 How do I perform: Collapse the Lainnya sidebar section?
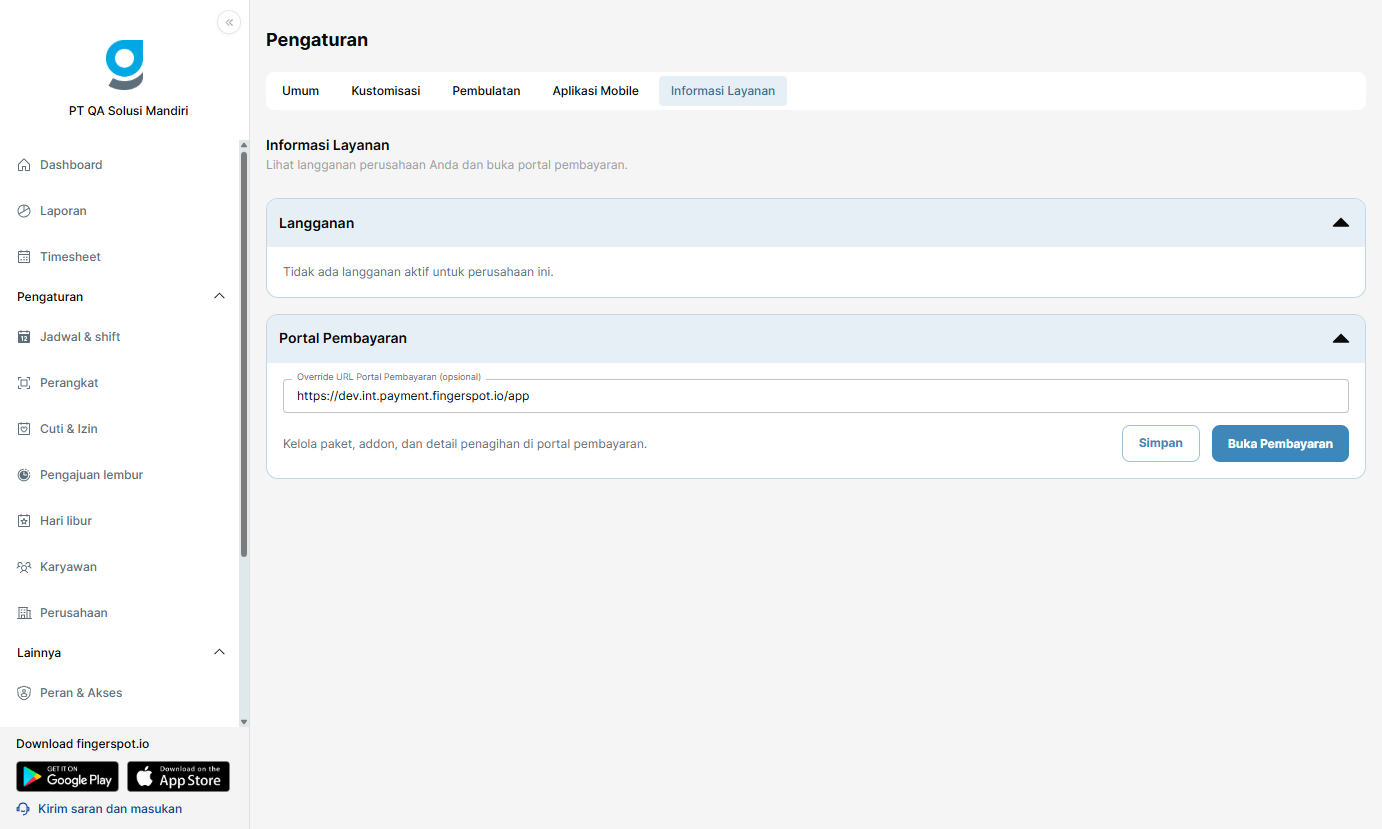[220, 653]
